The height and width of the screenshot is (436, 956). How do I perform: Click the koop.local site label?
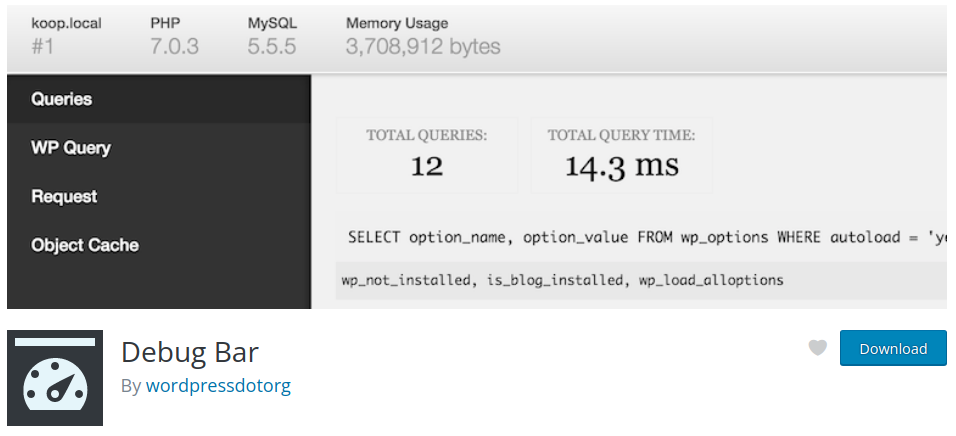point(66,24)
